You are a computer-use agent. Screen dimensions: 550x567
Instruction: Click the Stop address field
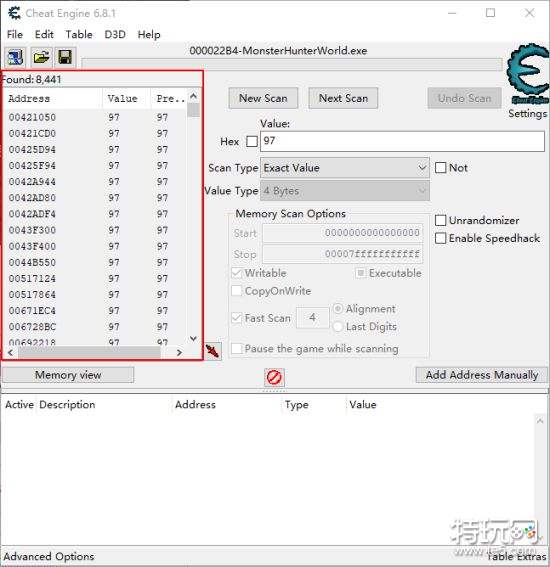[x=342, y=254]
